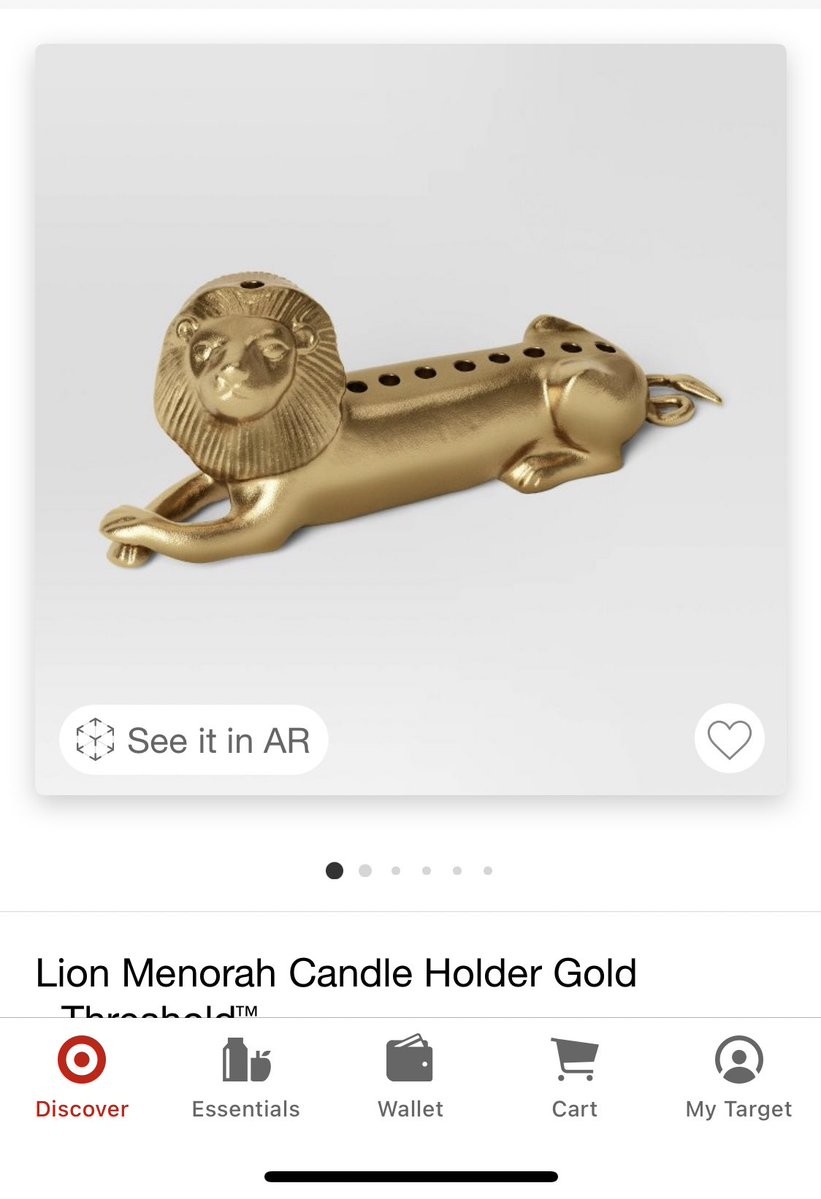Jump to the third image page dot

[396, 870]
